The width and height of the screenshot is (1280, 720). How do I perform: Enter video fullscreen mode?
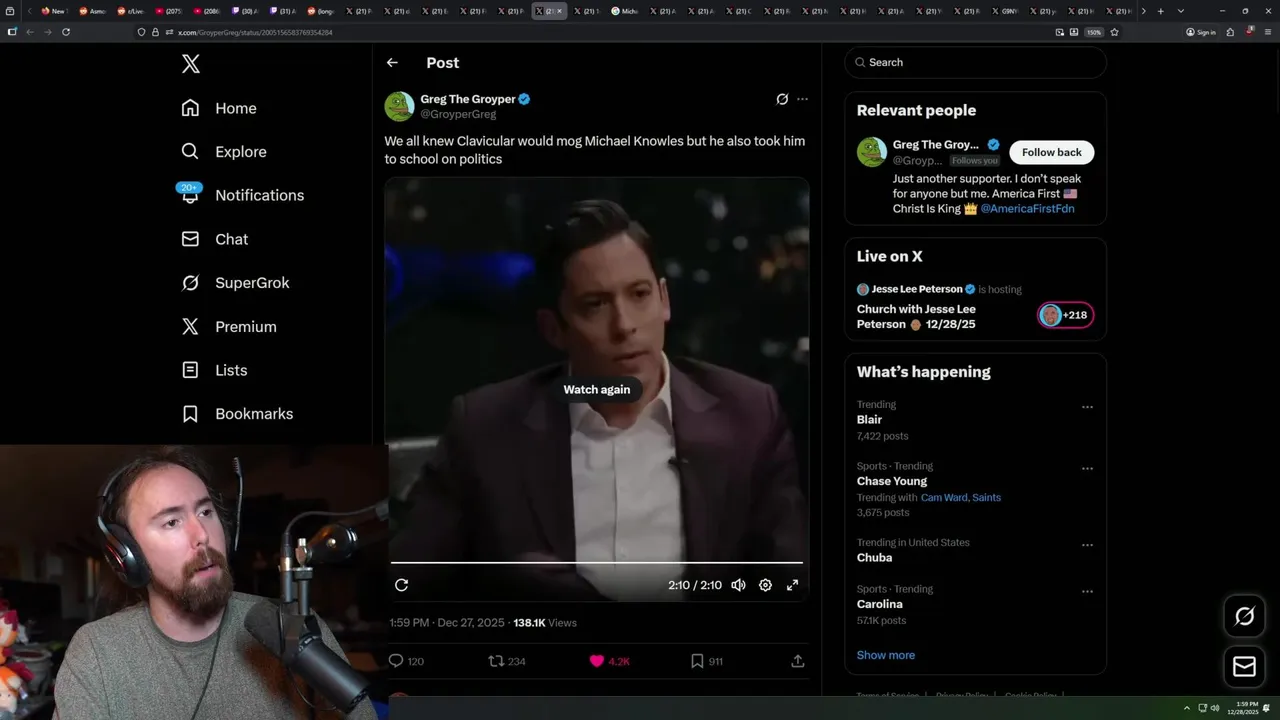point(792,585)
